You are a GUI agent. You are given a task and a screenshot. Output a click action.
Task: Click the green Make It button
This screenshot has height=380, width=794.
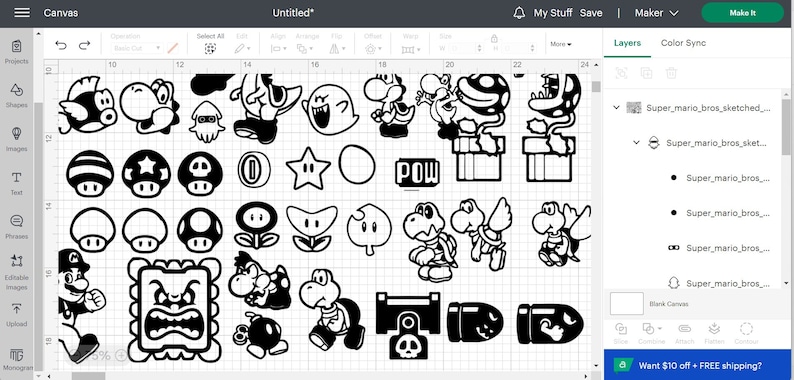point(742,13)
